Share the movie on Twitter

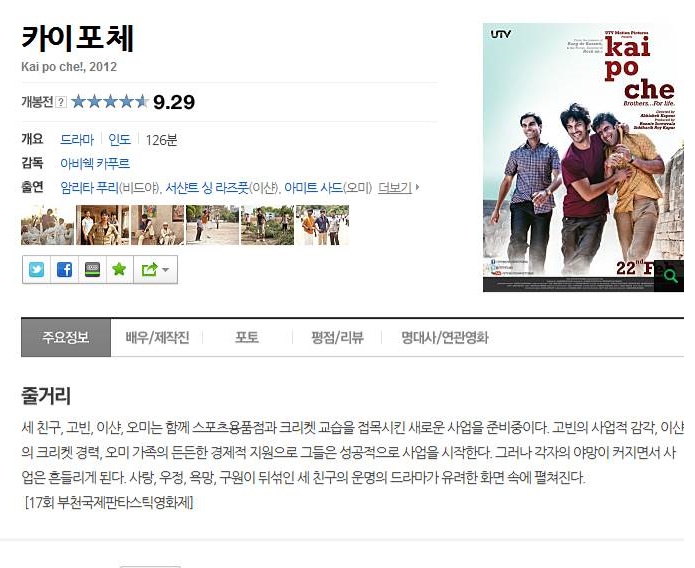(x=36, y=269)
